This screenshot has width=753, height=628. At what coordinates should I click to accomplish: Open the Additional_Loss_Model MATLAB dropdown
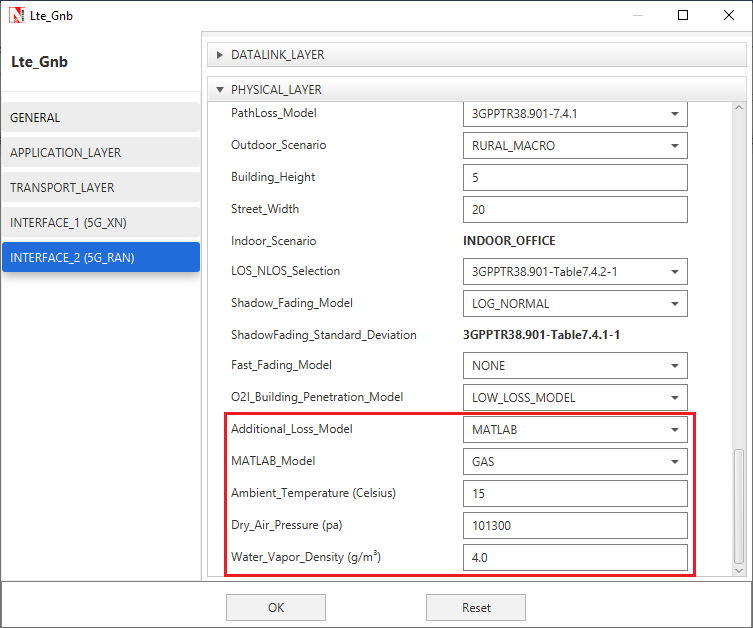pyautogui.click(x=575, y=430)
